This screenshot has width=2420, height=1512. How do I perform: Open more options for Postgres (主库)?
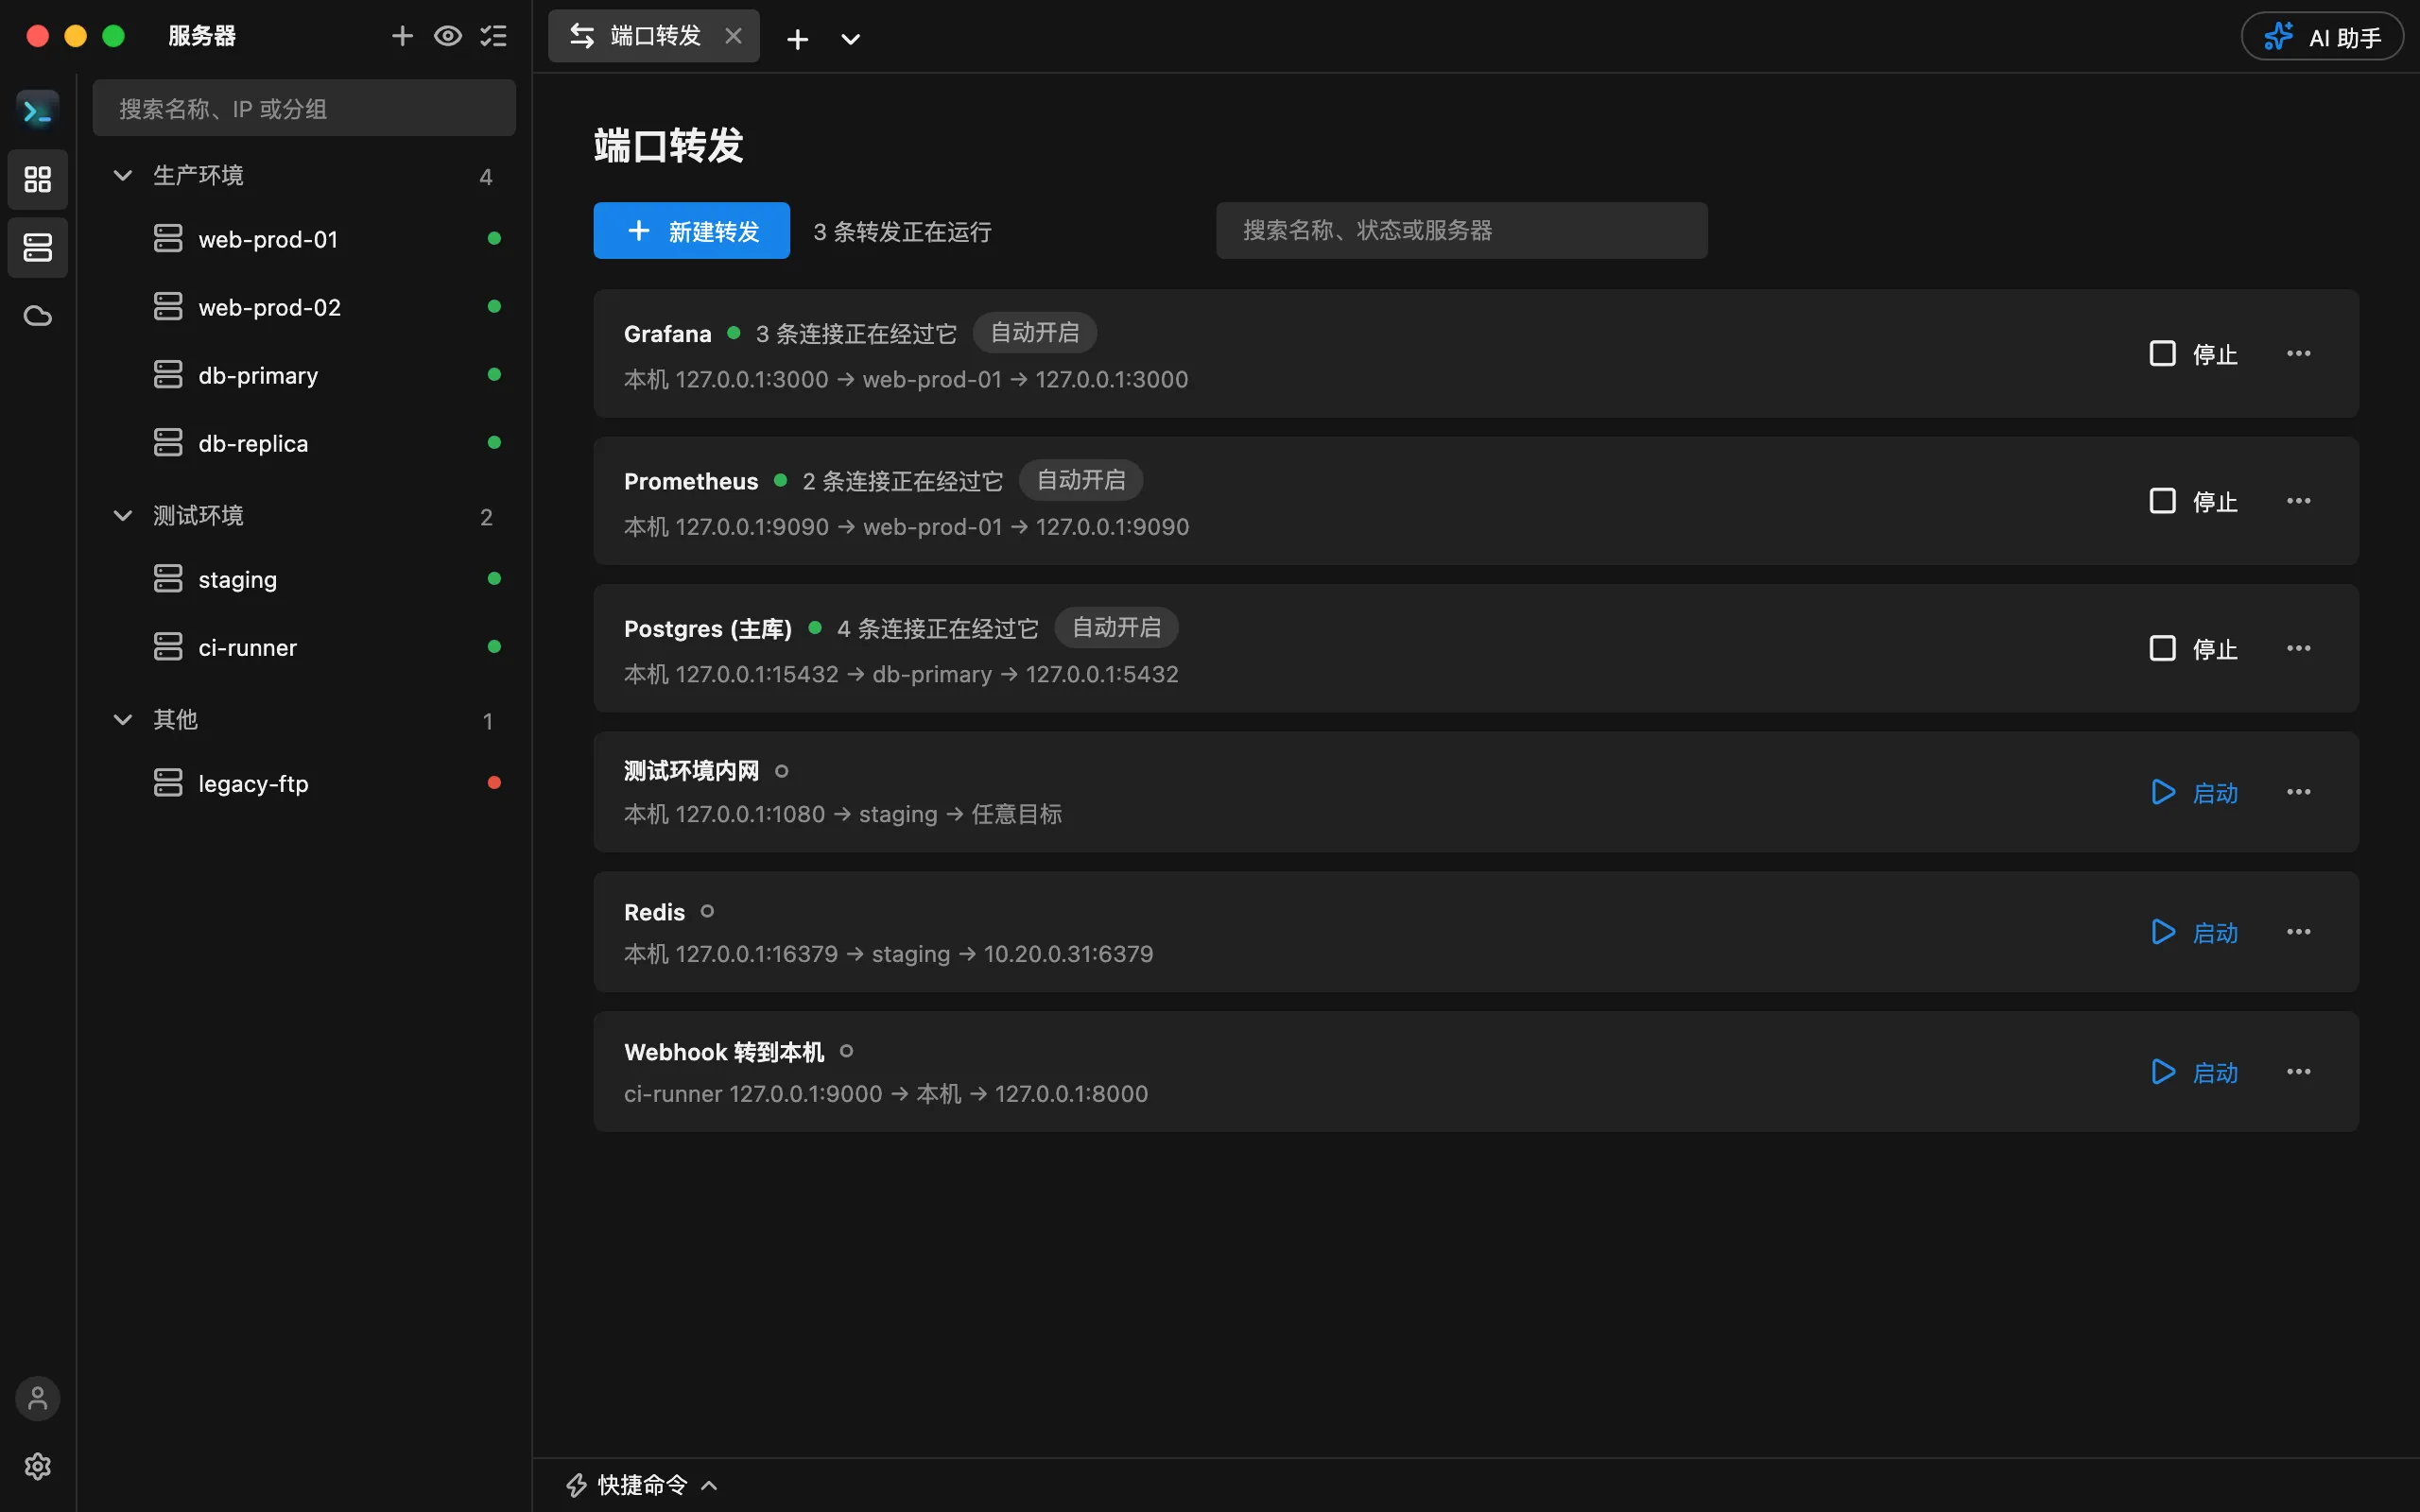point(2298,648)
